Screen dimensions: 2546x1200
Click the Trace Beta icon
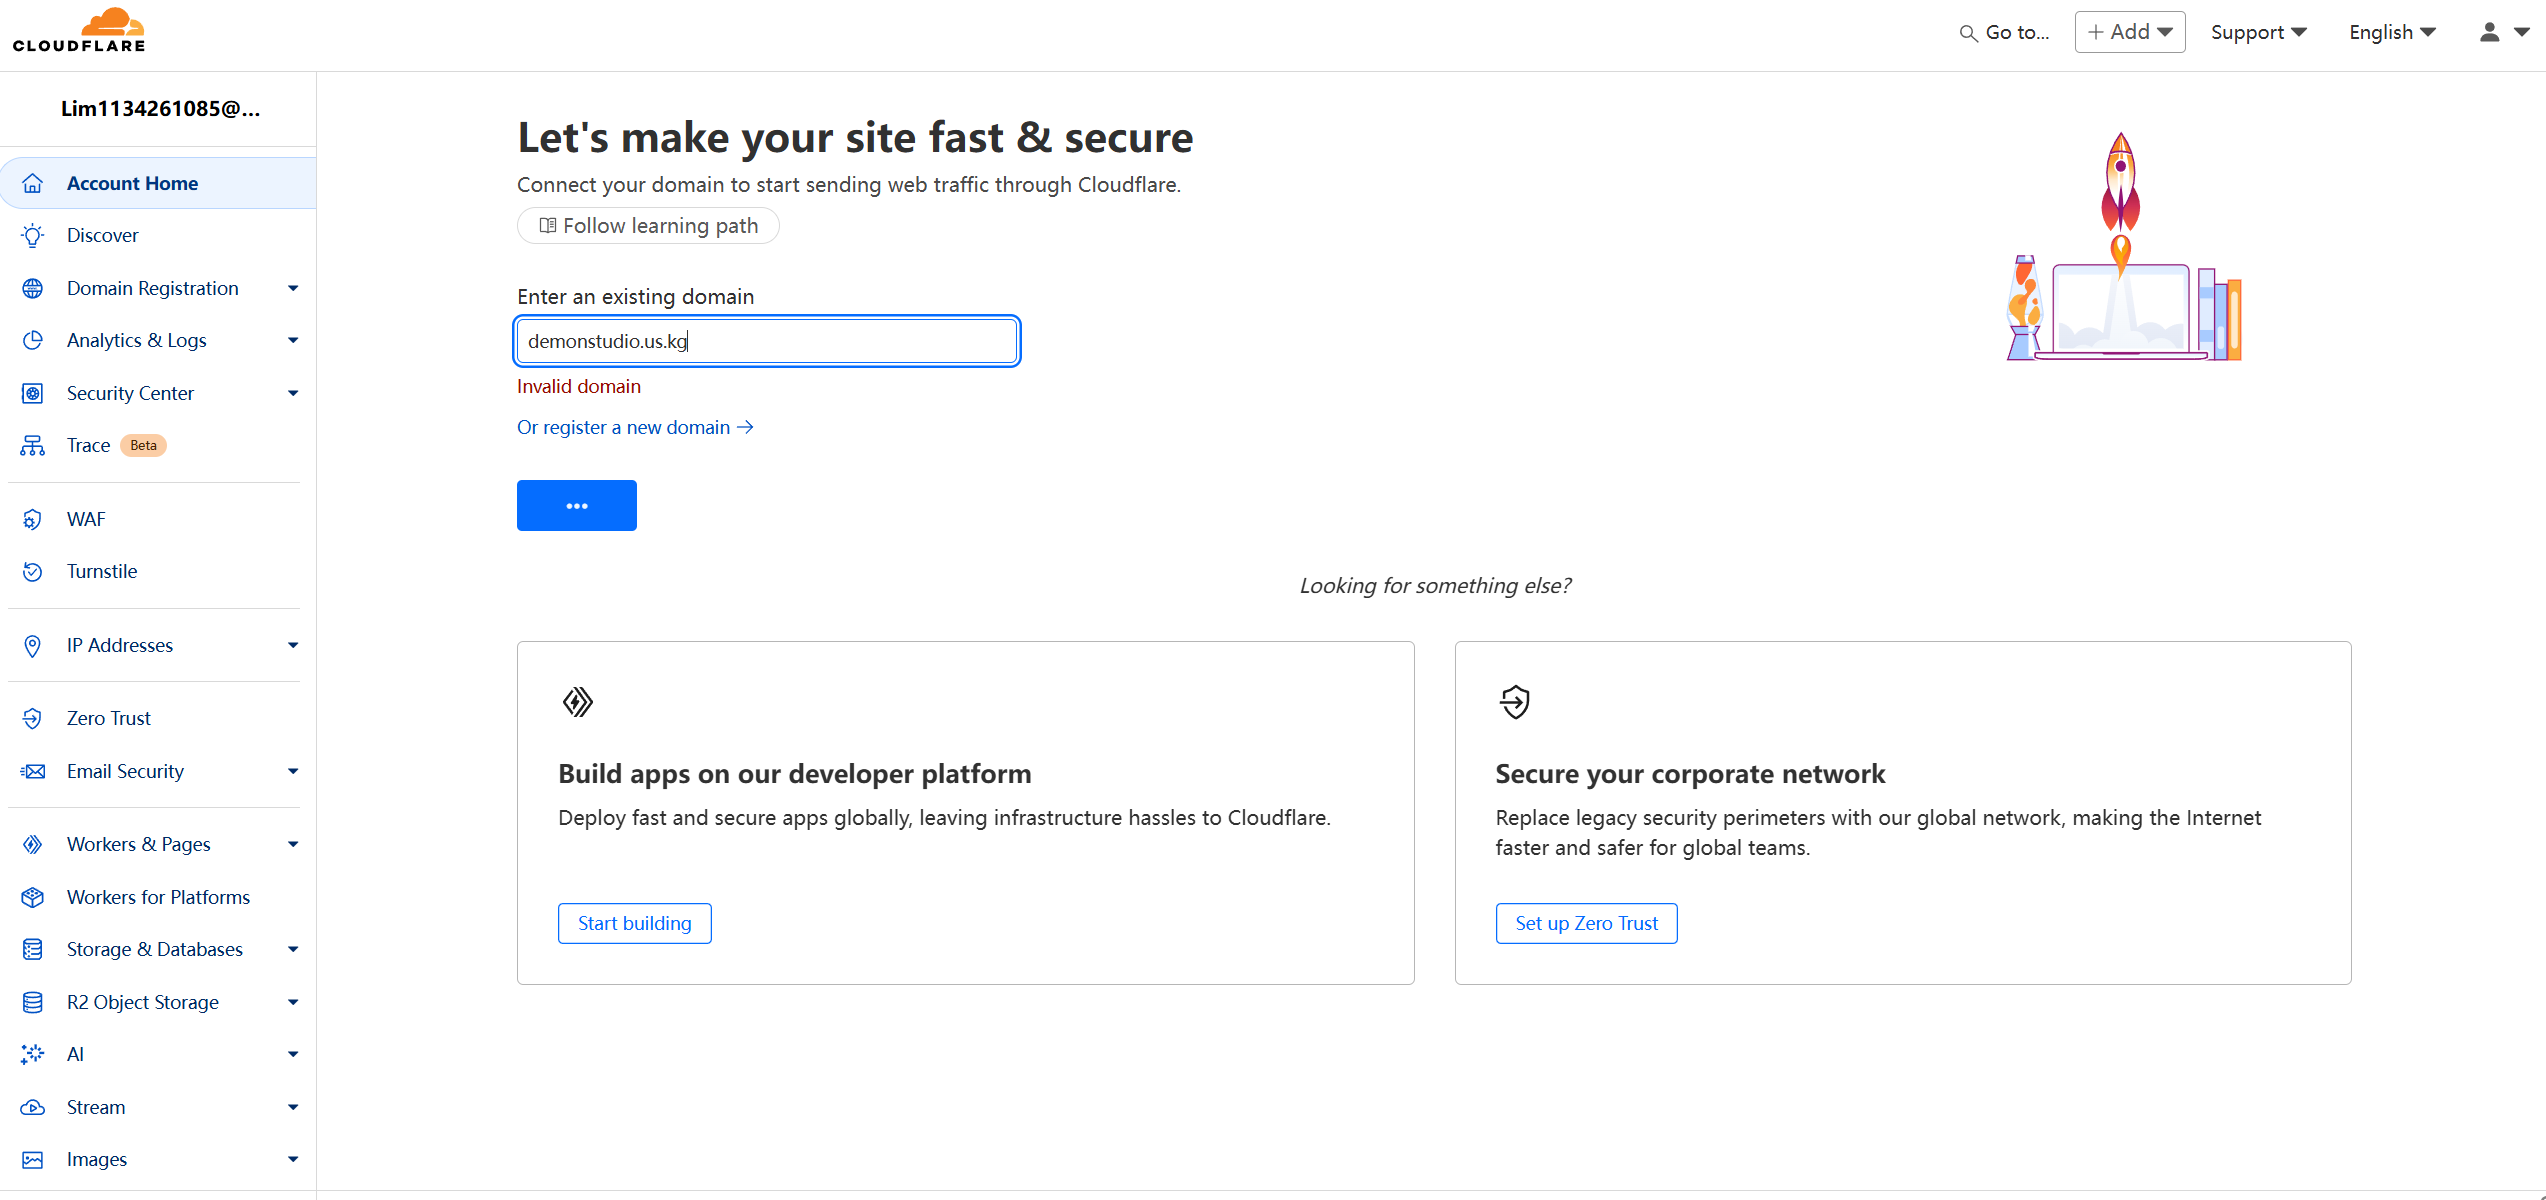pos(33,446)
